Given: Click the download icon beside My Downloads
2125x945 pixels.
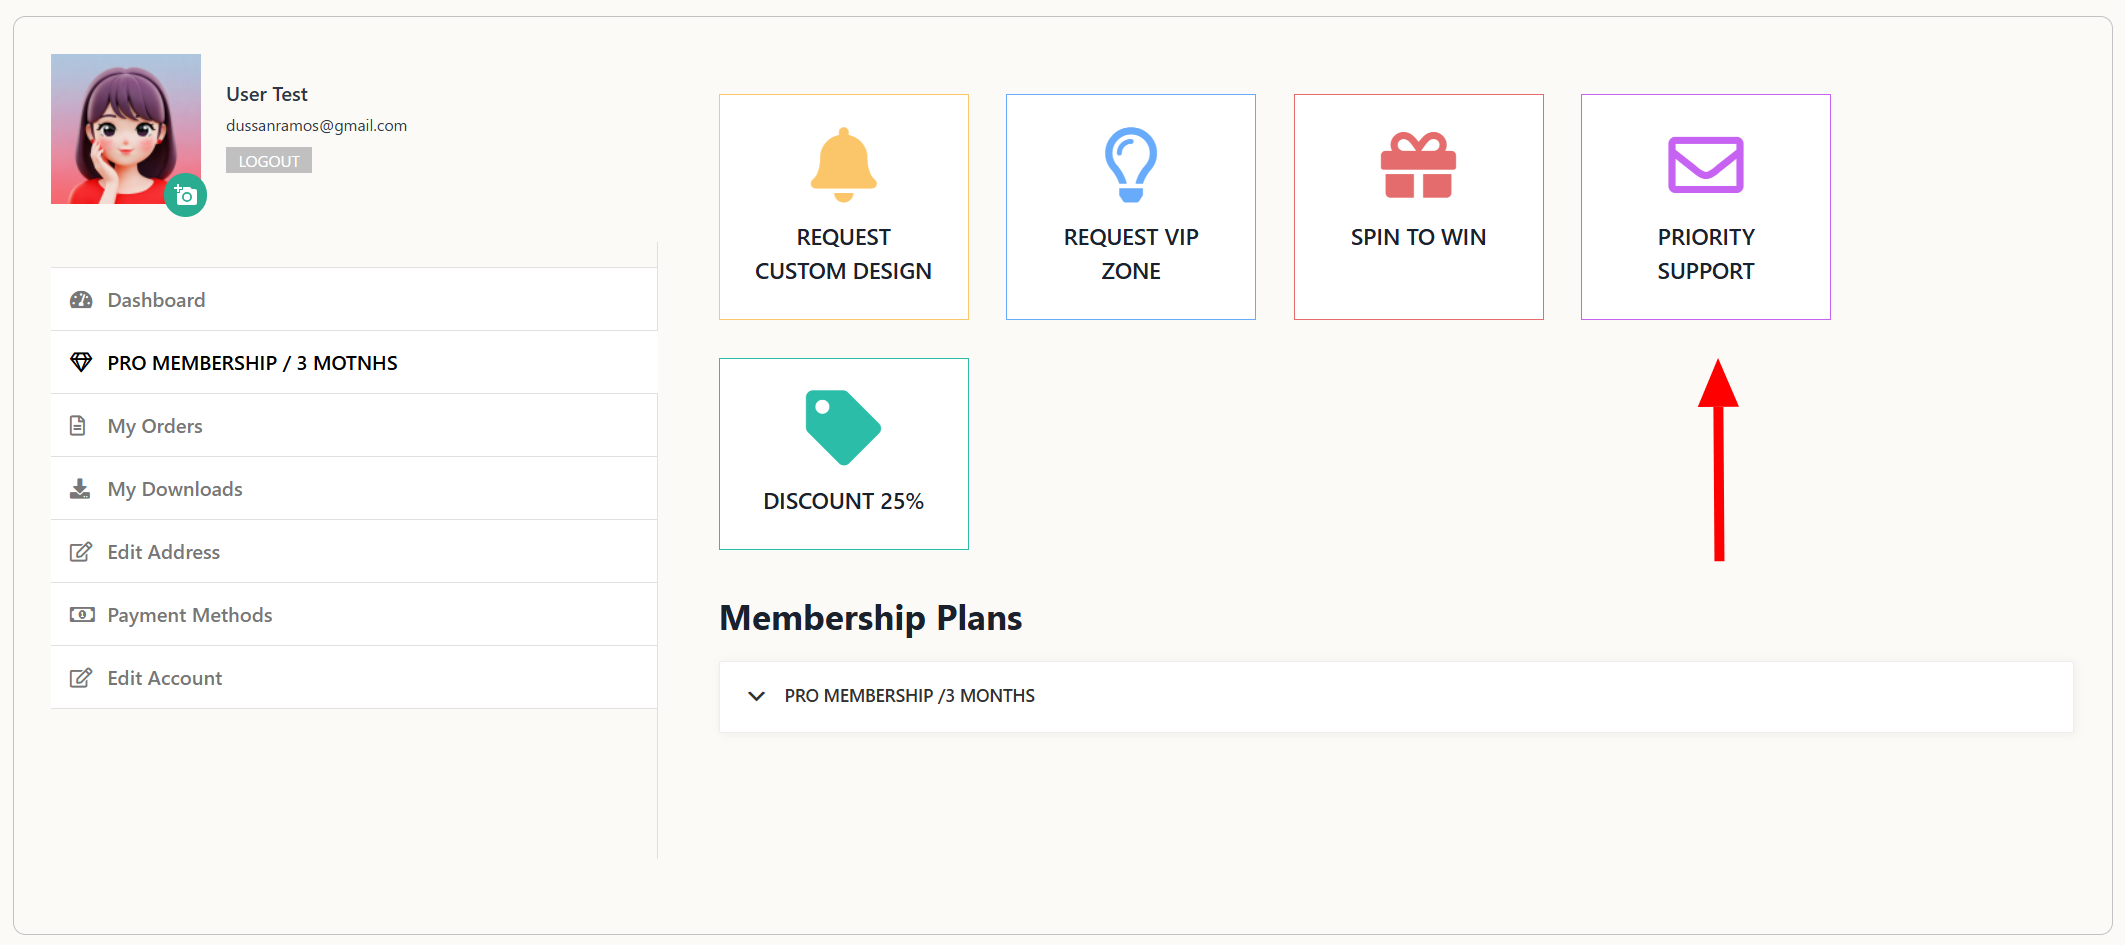Looking at the screenshot, I should coord(80,489).
